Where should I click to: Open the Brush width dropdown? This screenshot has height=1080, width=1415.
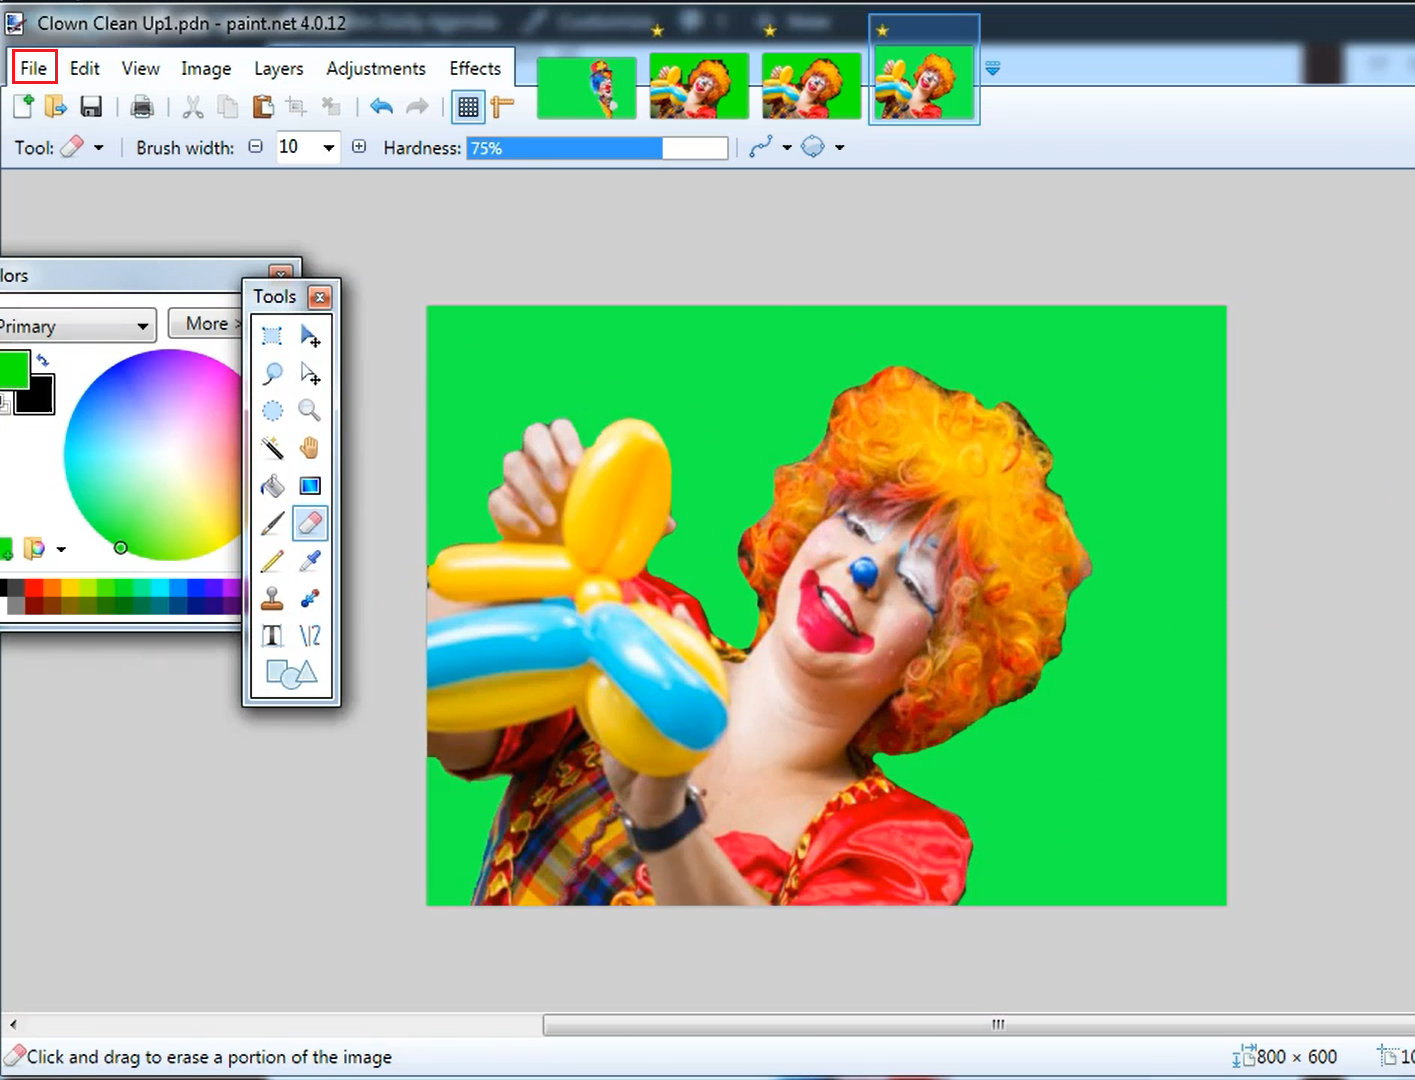click(x=325, y=147)
